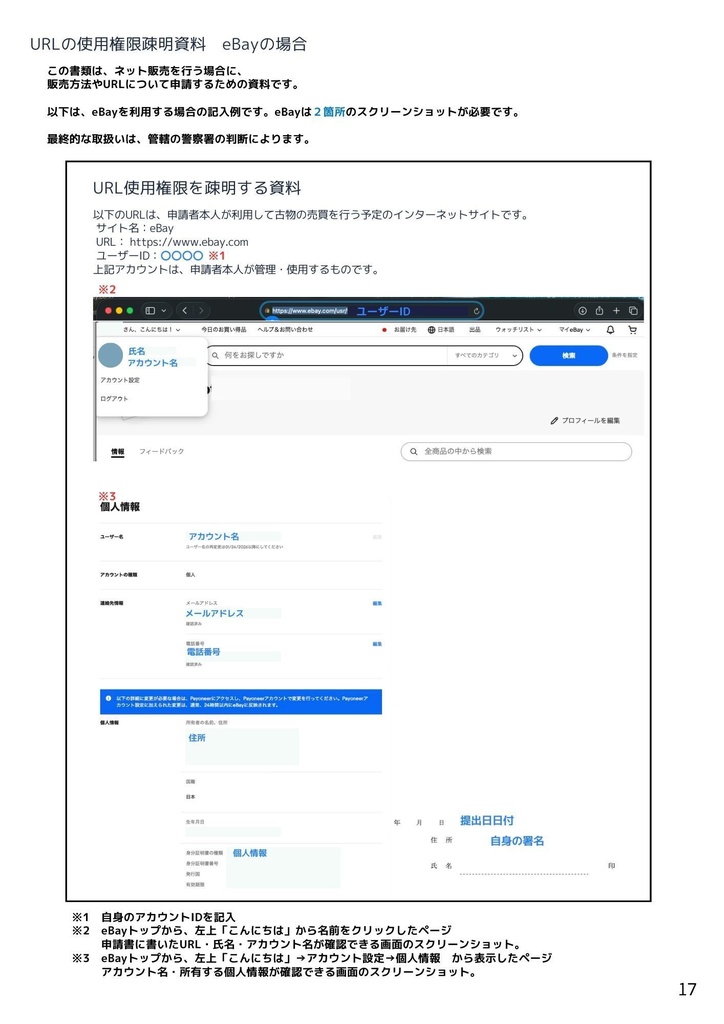Click 編集 beside メールアドレス
This screenshot has height=1024, width=724.
coord(377,603)
